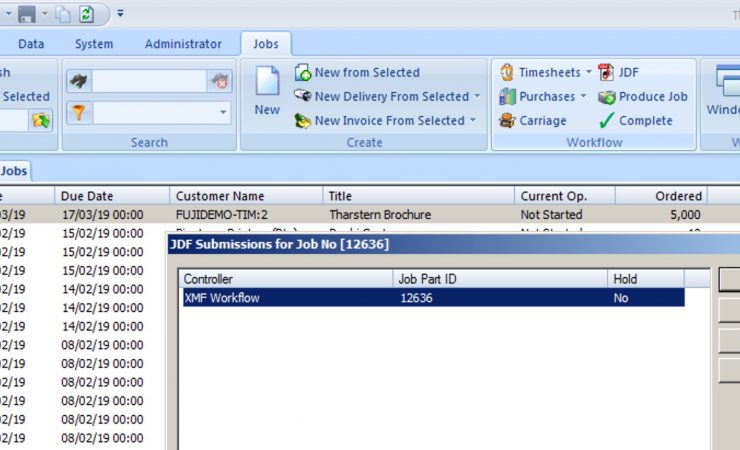
Task: Switch to the Administrator ribbon tab
Action: (x=183, y=44)
